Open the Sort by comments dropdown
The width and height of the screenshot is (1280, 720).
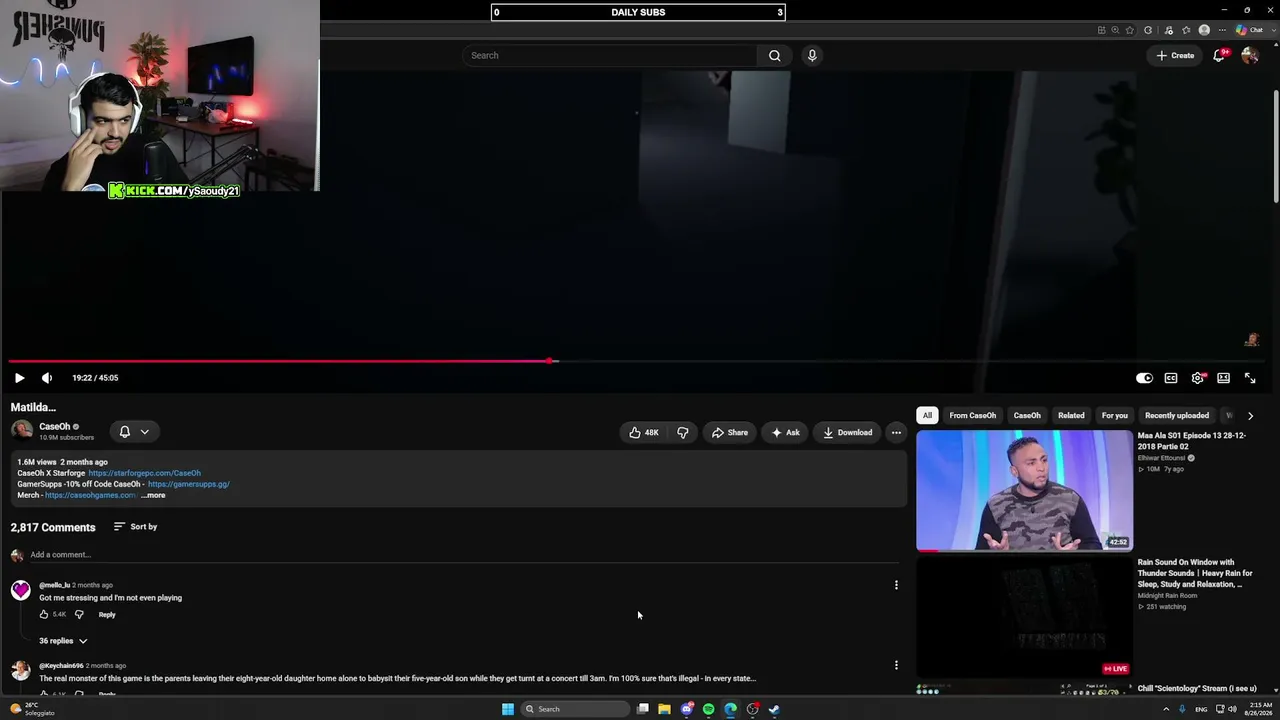(x=135, y=527)
